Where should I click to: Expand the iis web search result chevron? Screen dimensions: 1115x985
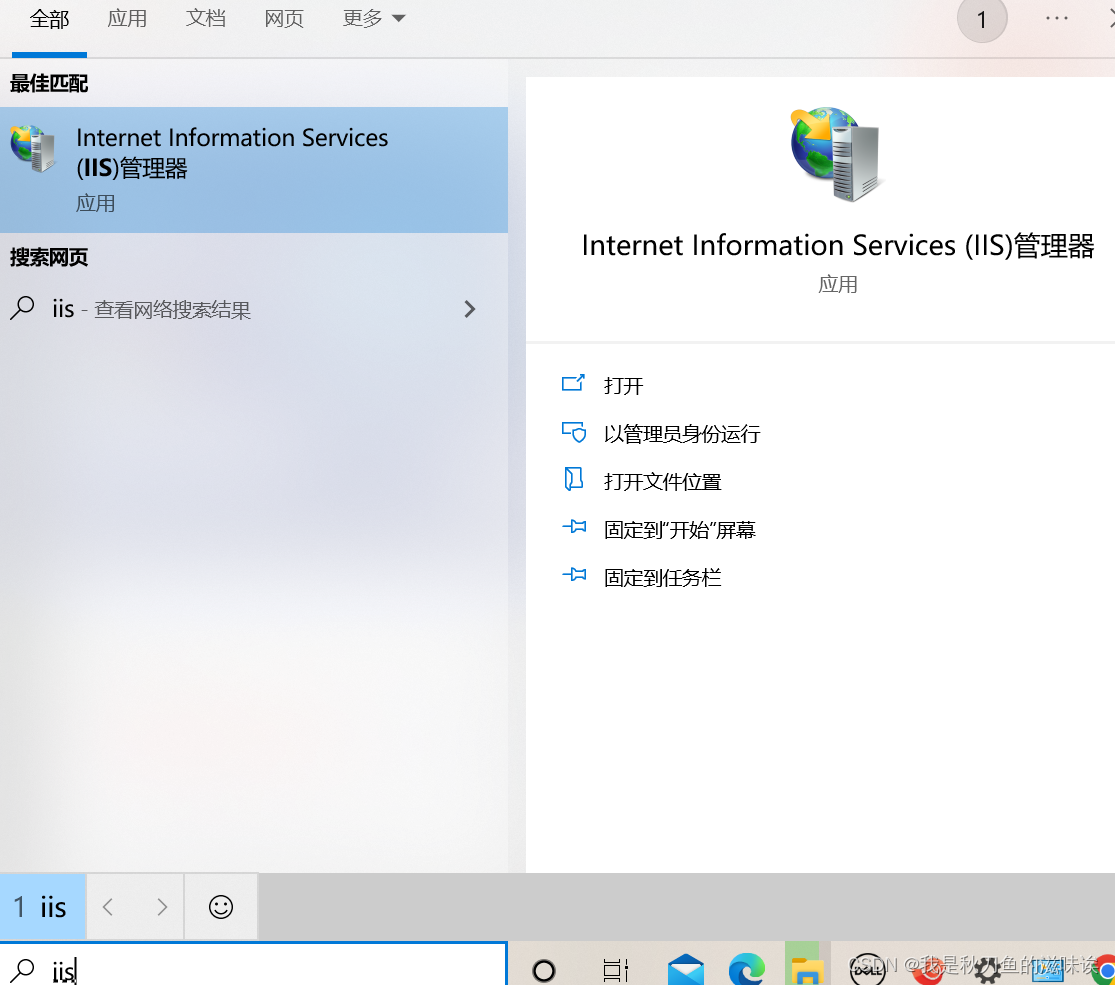click(469, 309)
